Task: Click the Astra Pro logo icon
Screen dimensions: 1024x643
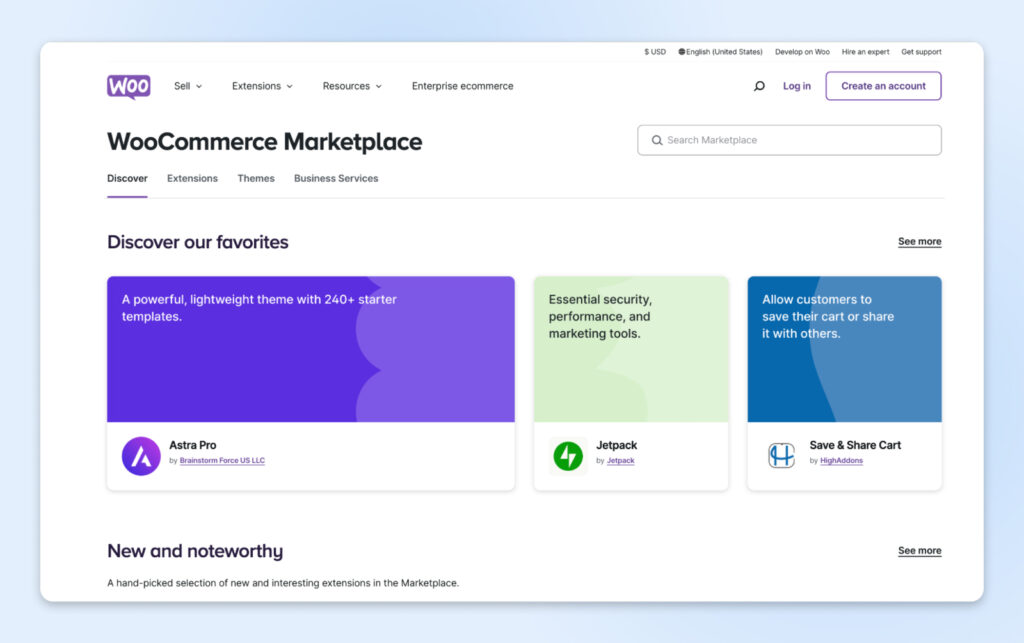Action: [x=141, y=456]
